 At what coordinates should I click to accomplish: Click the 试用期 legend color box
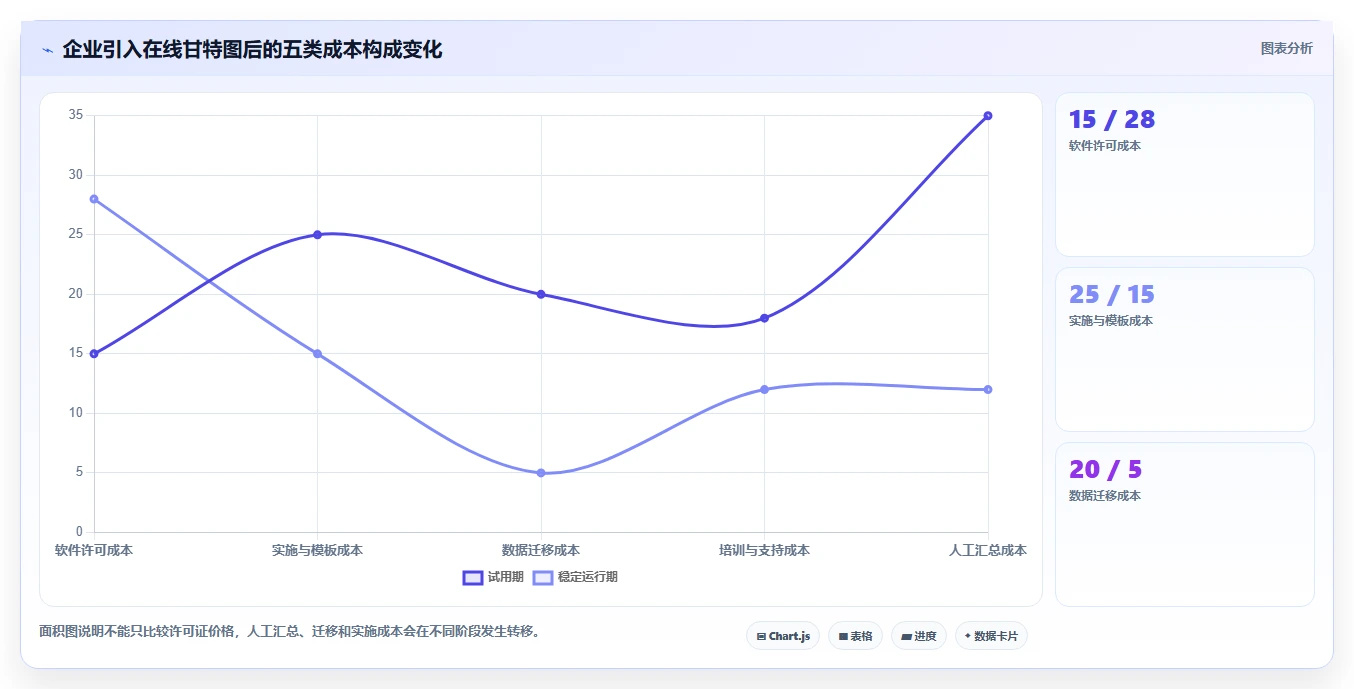[x=473, y=577]
